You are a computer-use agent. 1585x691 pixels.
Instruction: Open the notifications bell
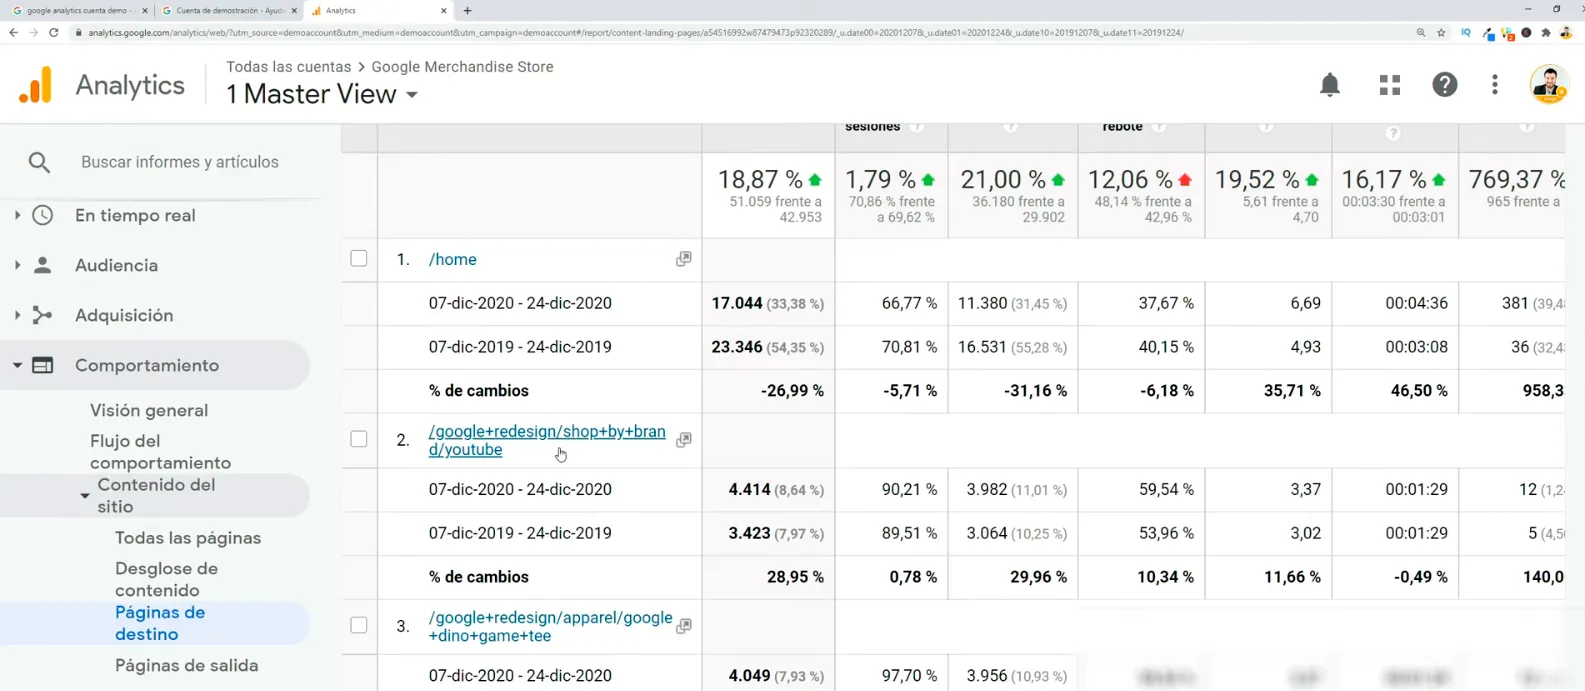(1330, 85)
